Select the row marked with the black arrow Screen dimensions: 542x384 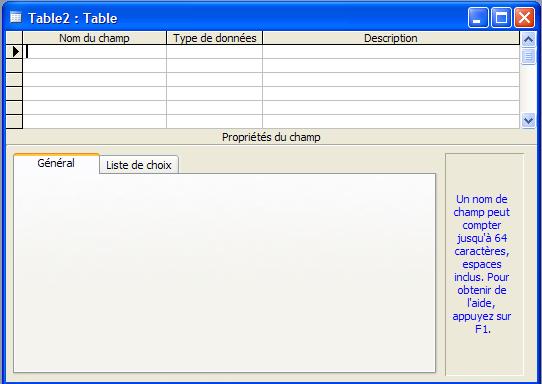click(14, 52)
